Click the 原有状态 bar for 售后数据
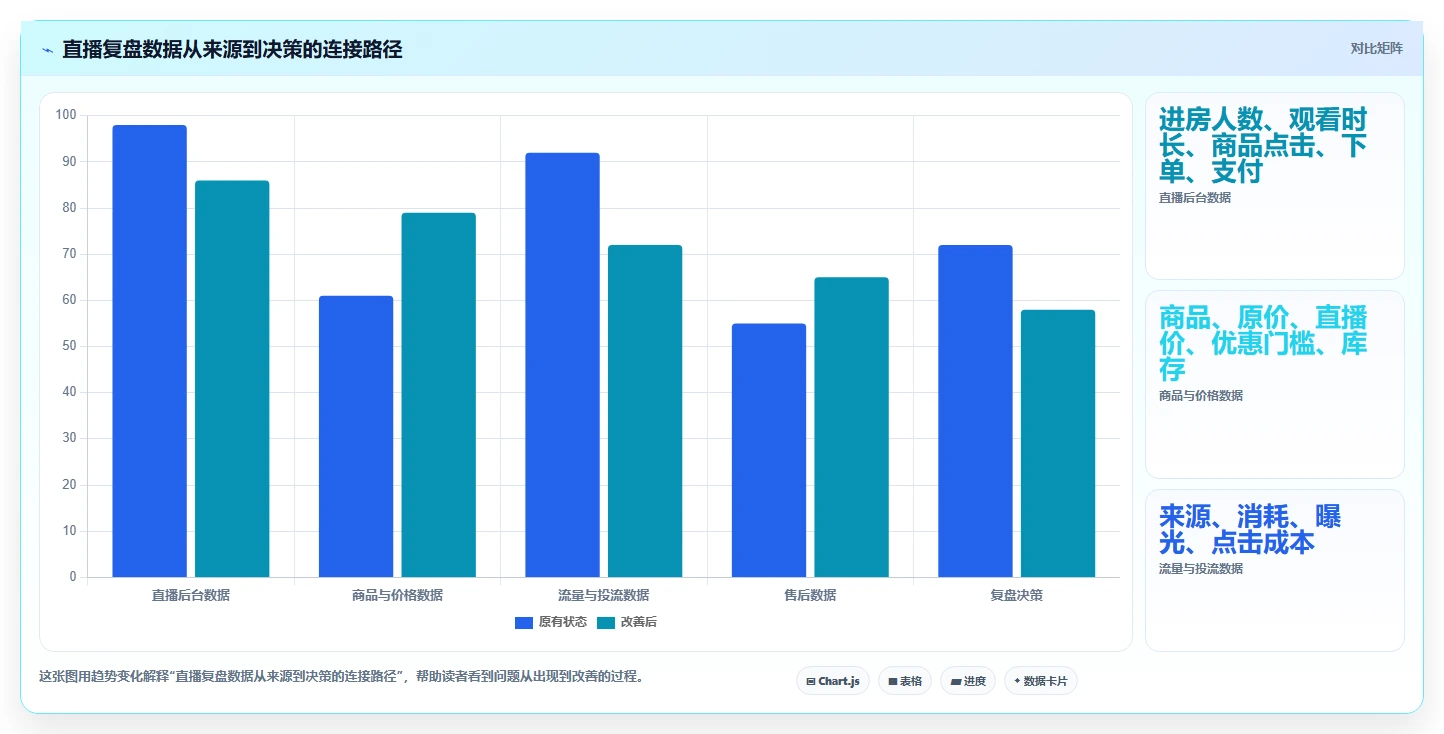 coord(769,450)
